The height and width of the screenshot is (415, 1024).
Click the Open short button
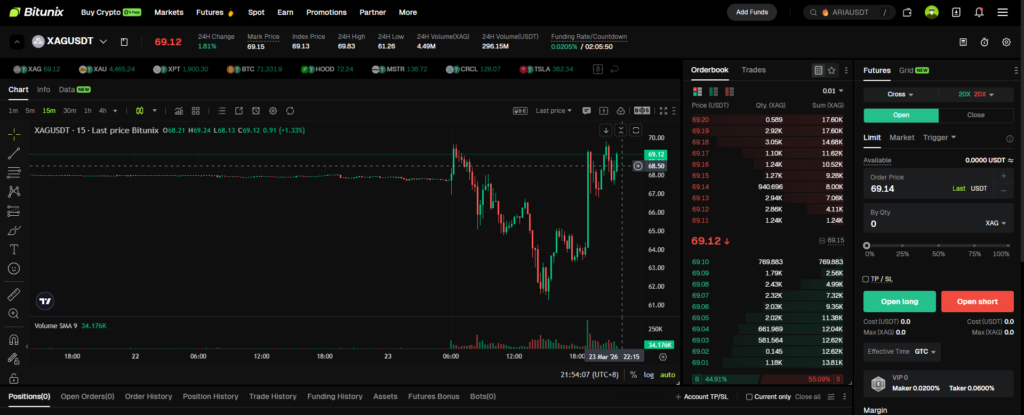click(x=977, y=301)
